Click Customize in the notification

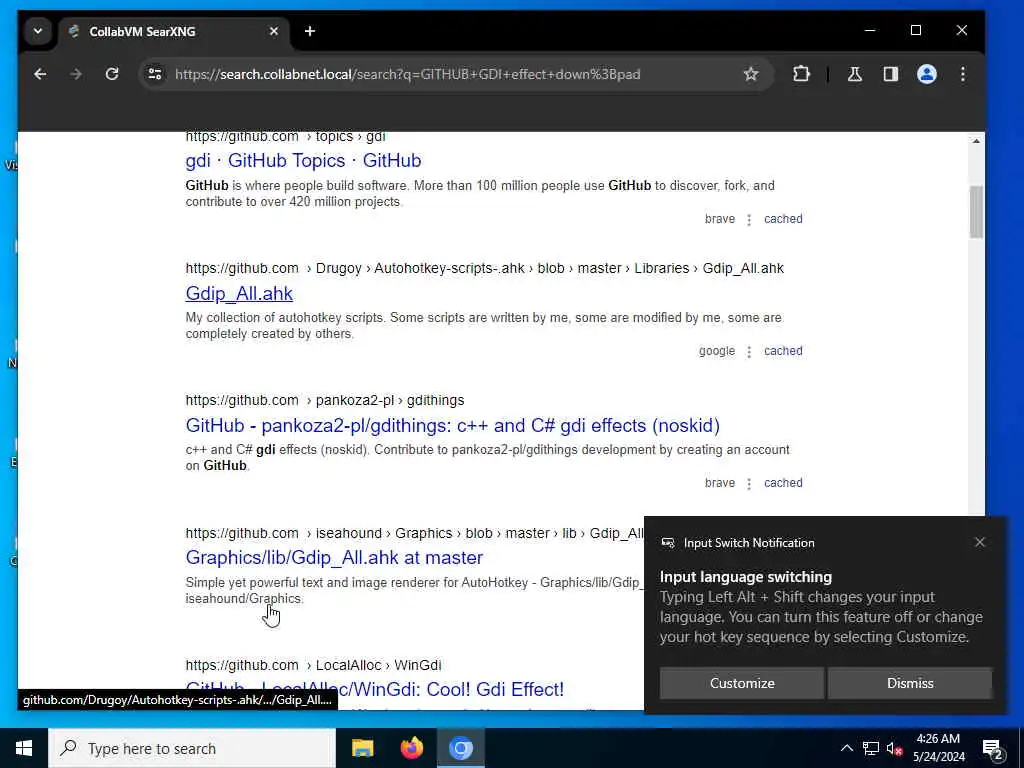pos(742,684)
